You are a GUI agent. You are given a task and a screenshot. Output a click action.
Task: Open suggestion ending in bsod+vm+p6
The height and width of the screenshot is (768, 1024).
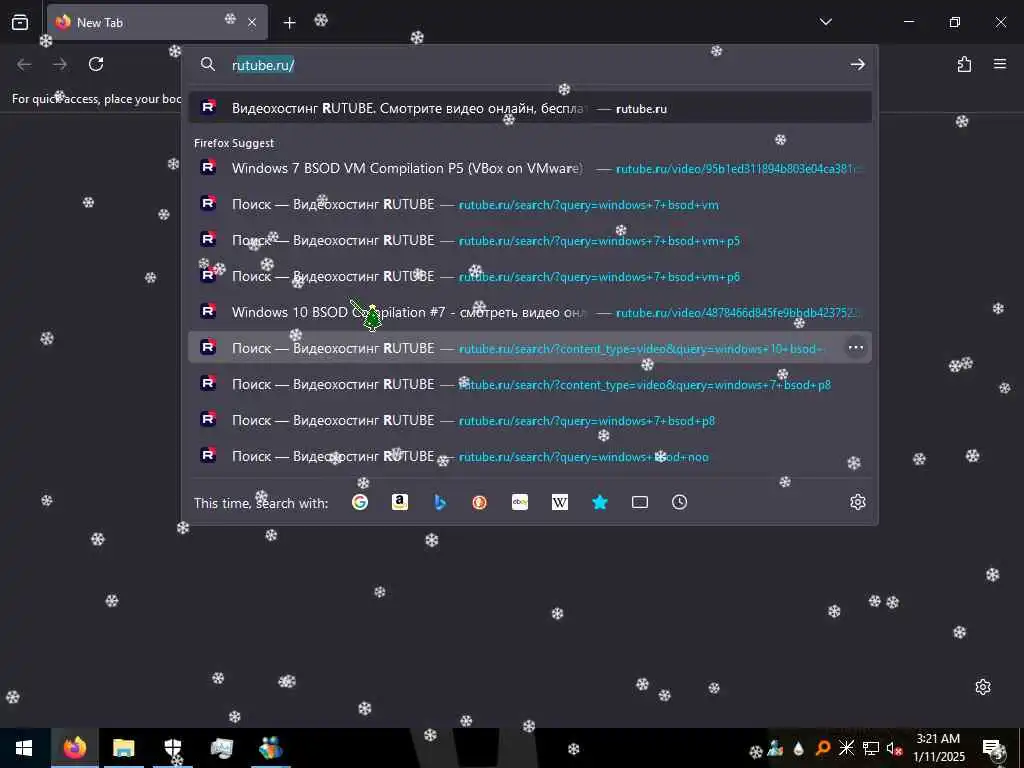coord(530,276)
